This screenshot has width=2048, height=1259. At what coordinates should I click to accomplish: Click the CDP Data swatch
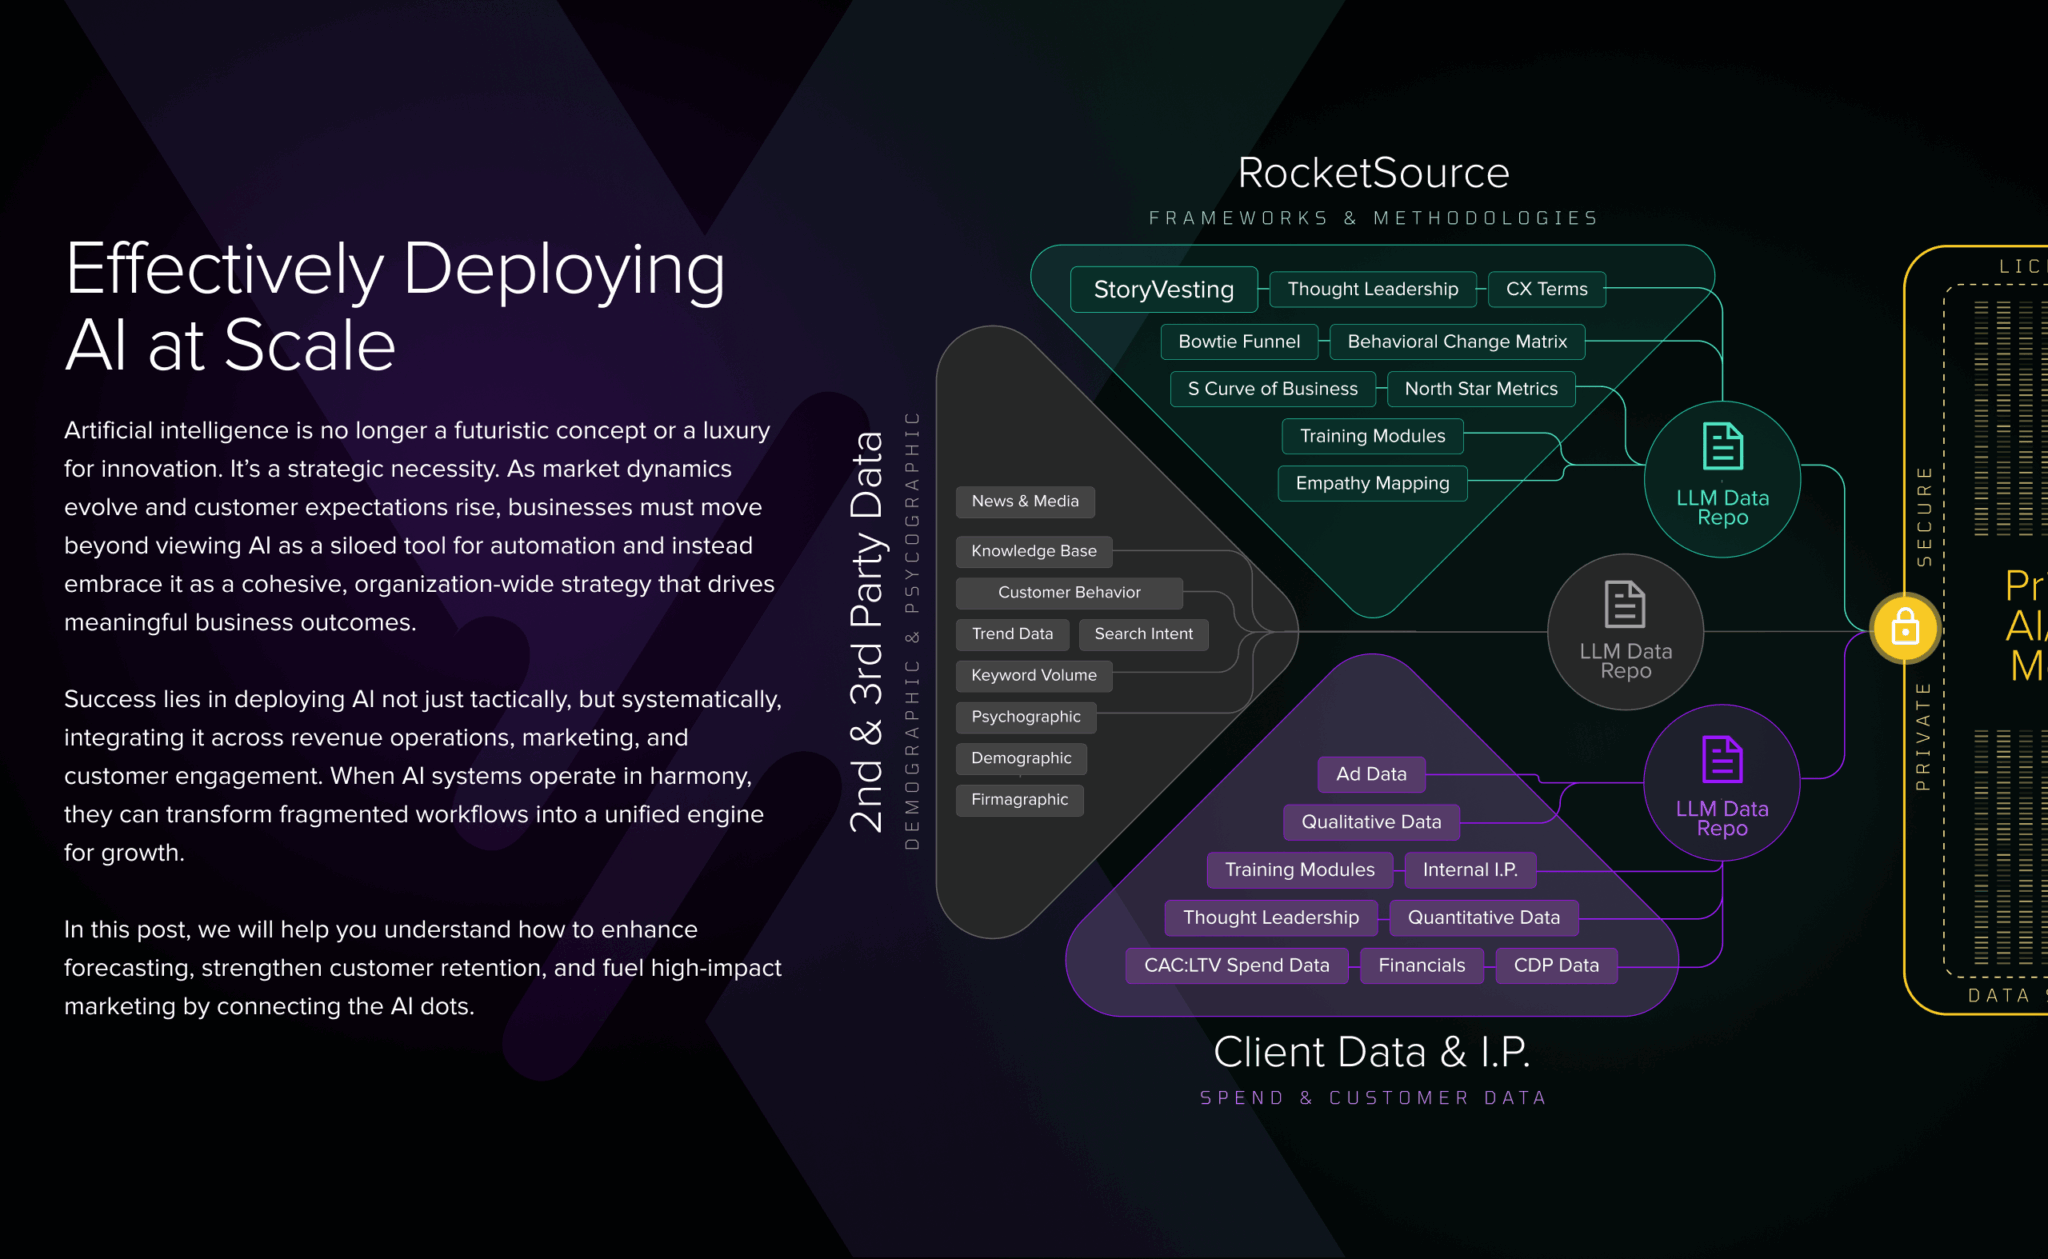point(1556,965)
